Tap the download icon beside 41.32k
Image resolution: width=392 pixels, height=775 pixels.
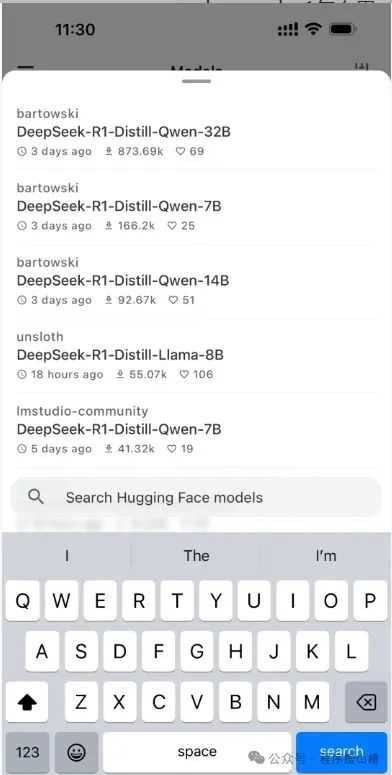[x=109, y=449]
